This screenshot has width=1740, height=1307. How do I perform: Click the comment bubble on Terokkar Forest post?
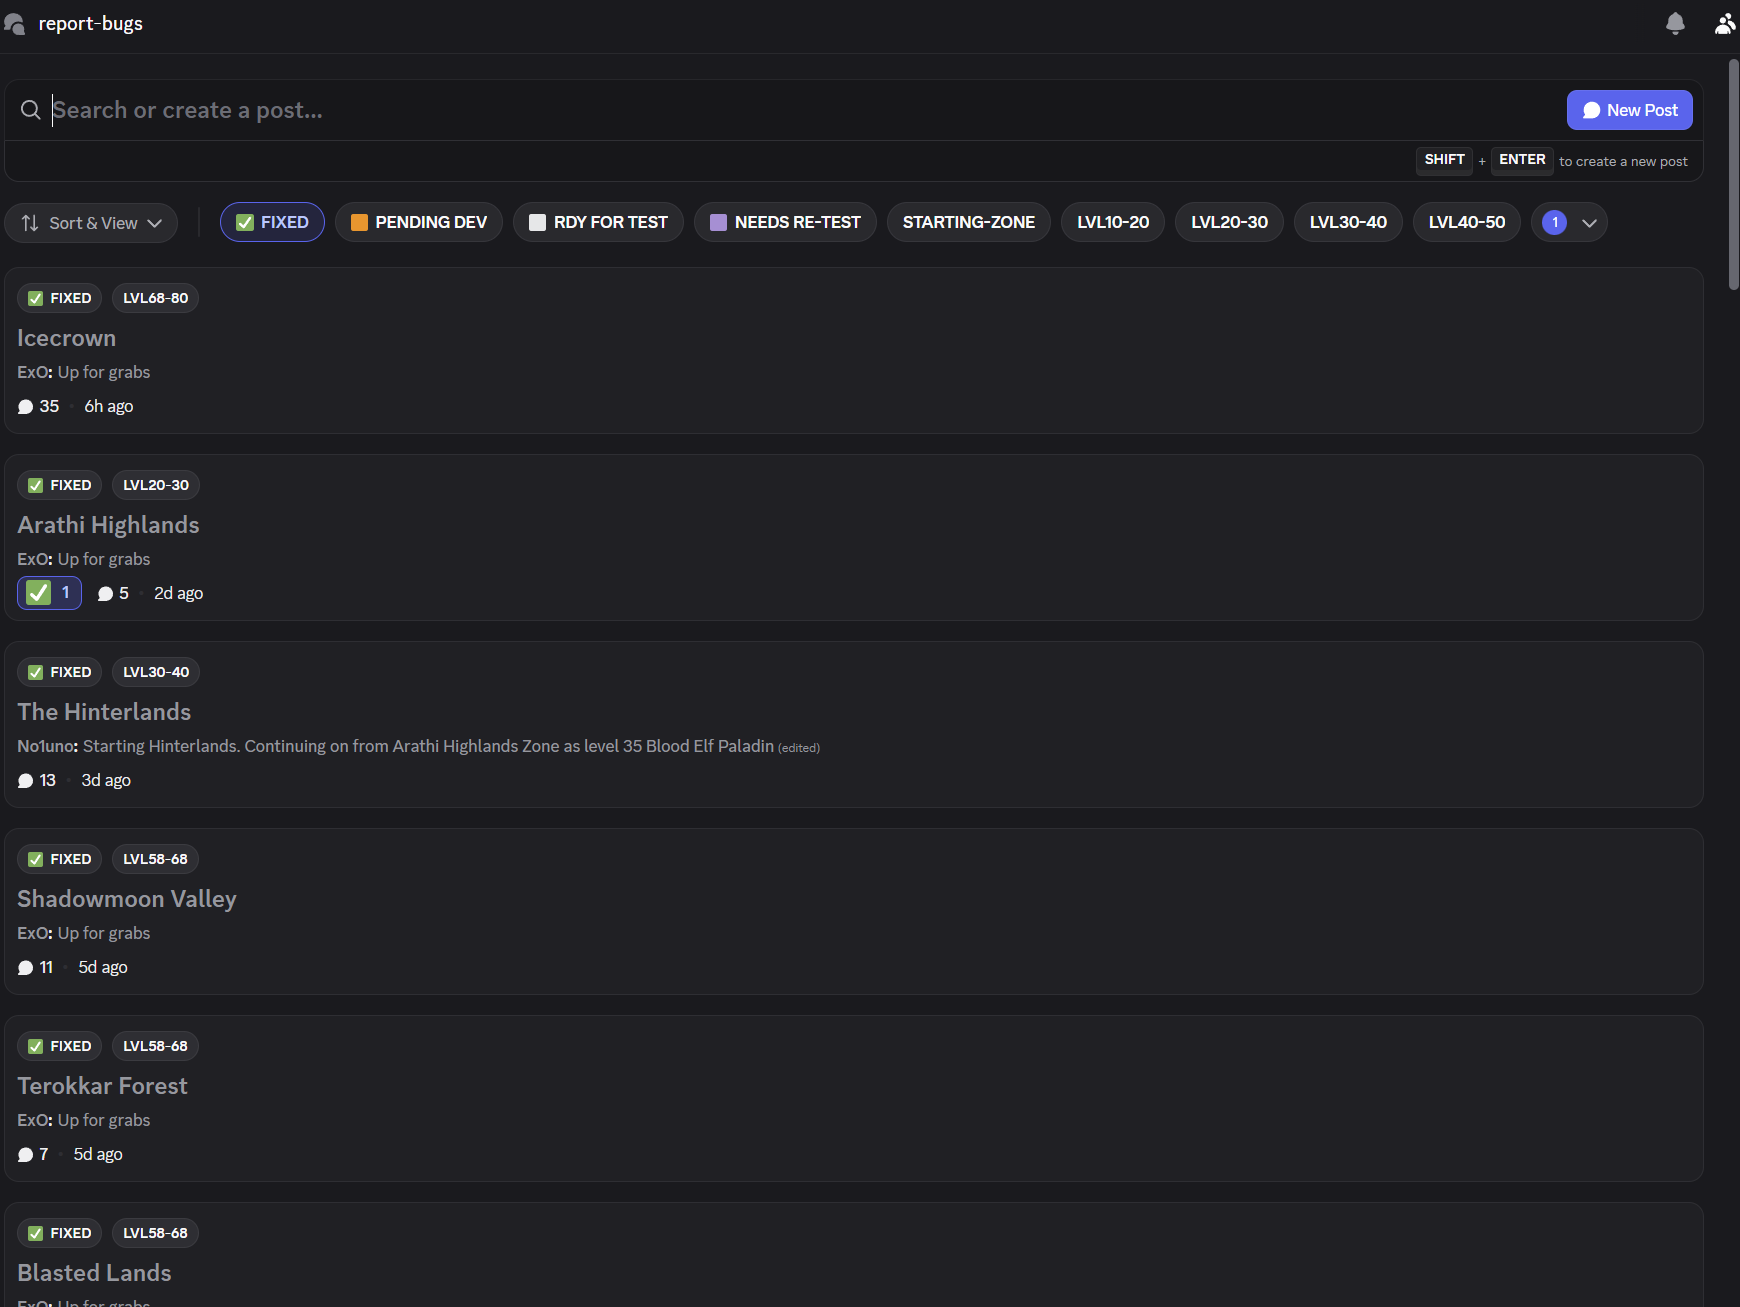(26, 1155)
